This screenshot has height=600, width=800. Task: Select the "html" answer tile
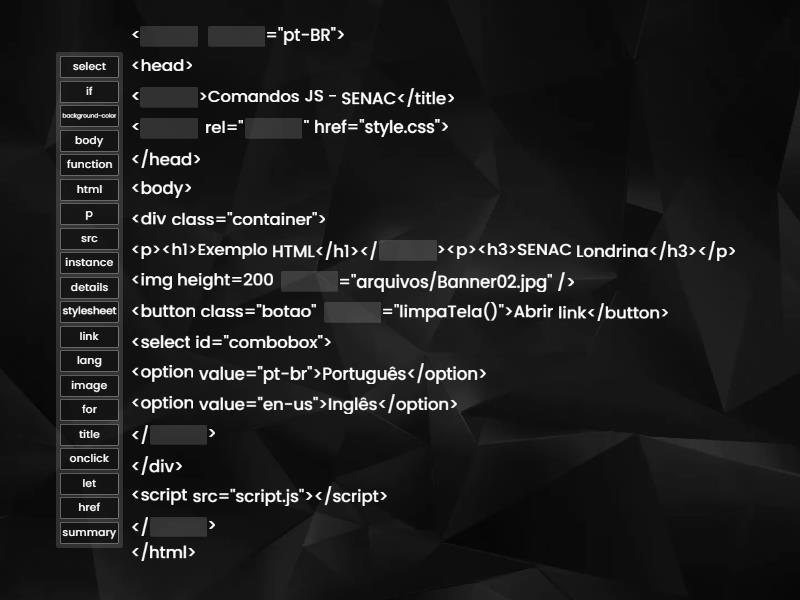point(88,189)
